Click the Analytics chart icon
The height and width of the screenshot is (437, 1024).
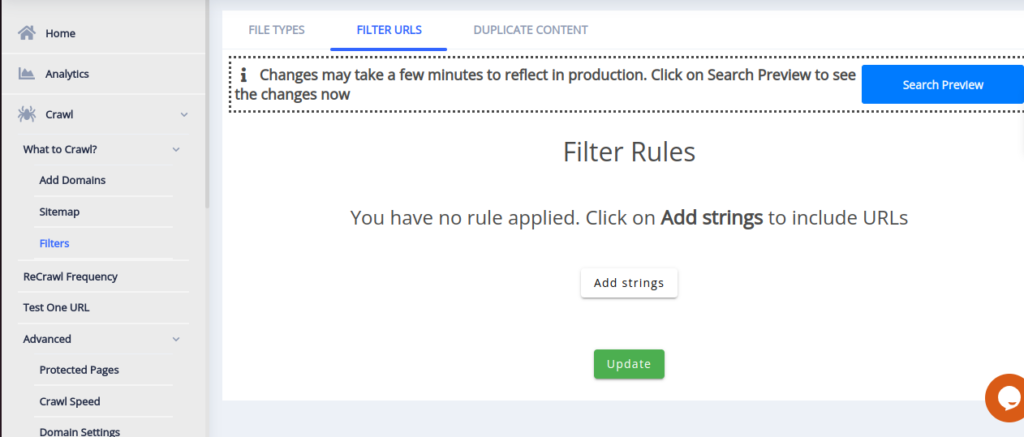[x=27, y=73]
